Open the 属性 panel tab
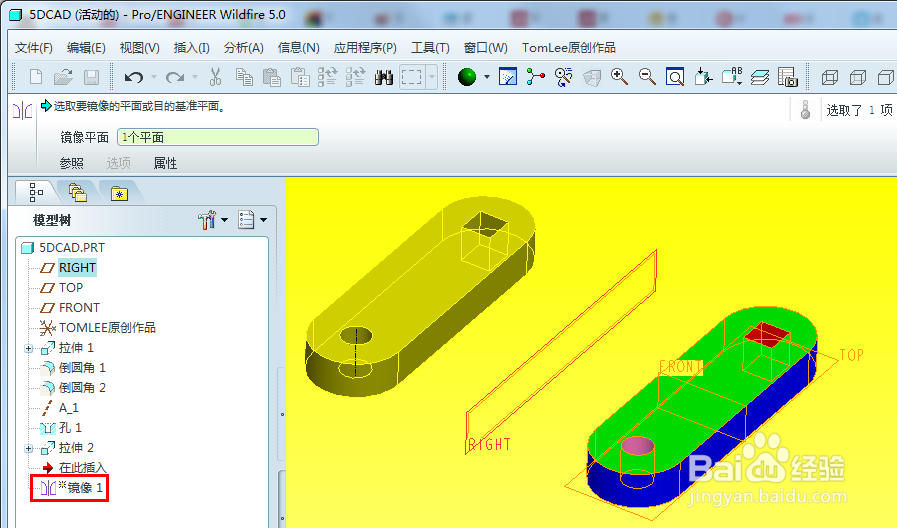Image resolution: width=897 pixels, height=528 pixels. (x=165, y=163)
